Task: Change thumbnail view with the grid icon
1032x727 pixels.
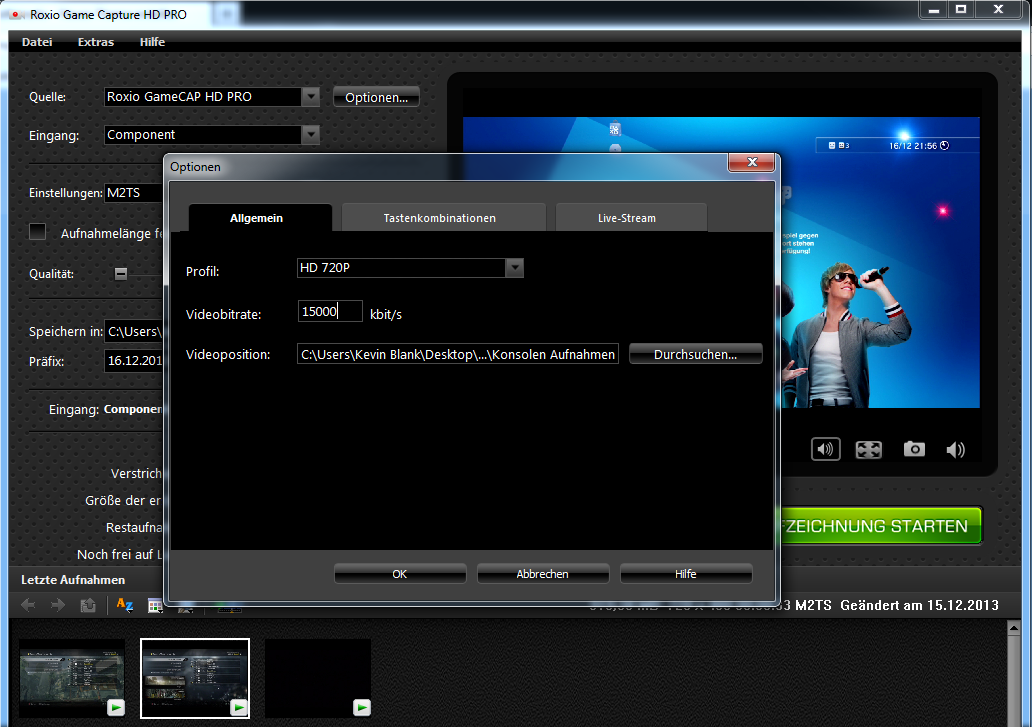Action: (155, 606)
